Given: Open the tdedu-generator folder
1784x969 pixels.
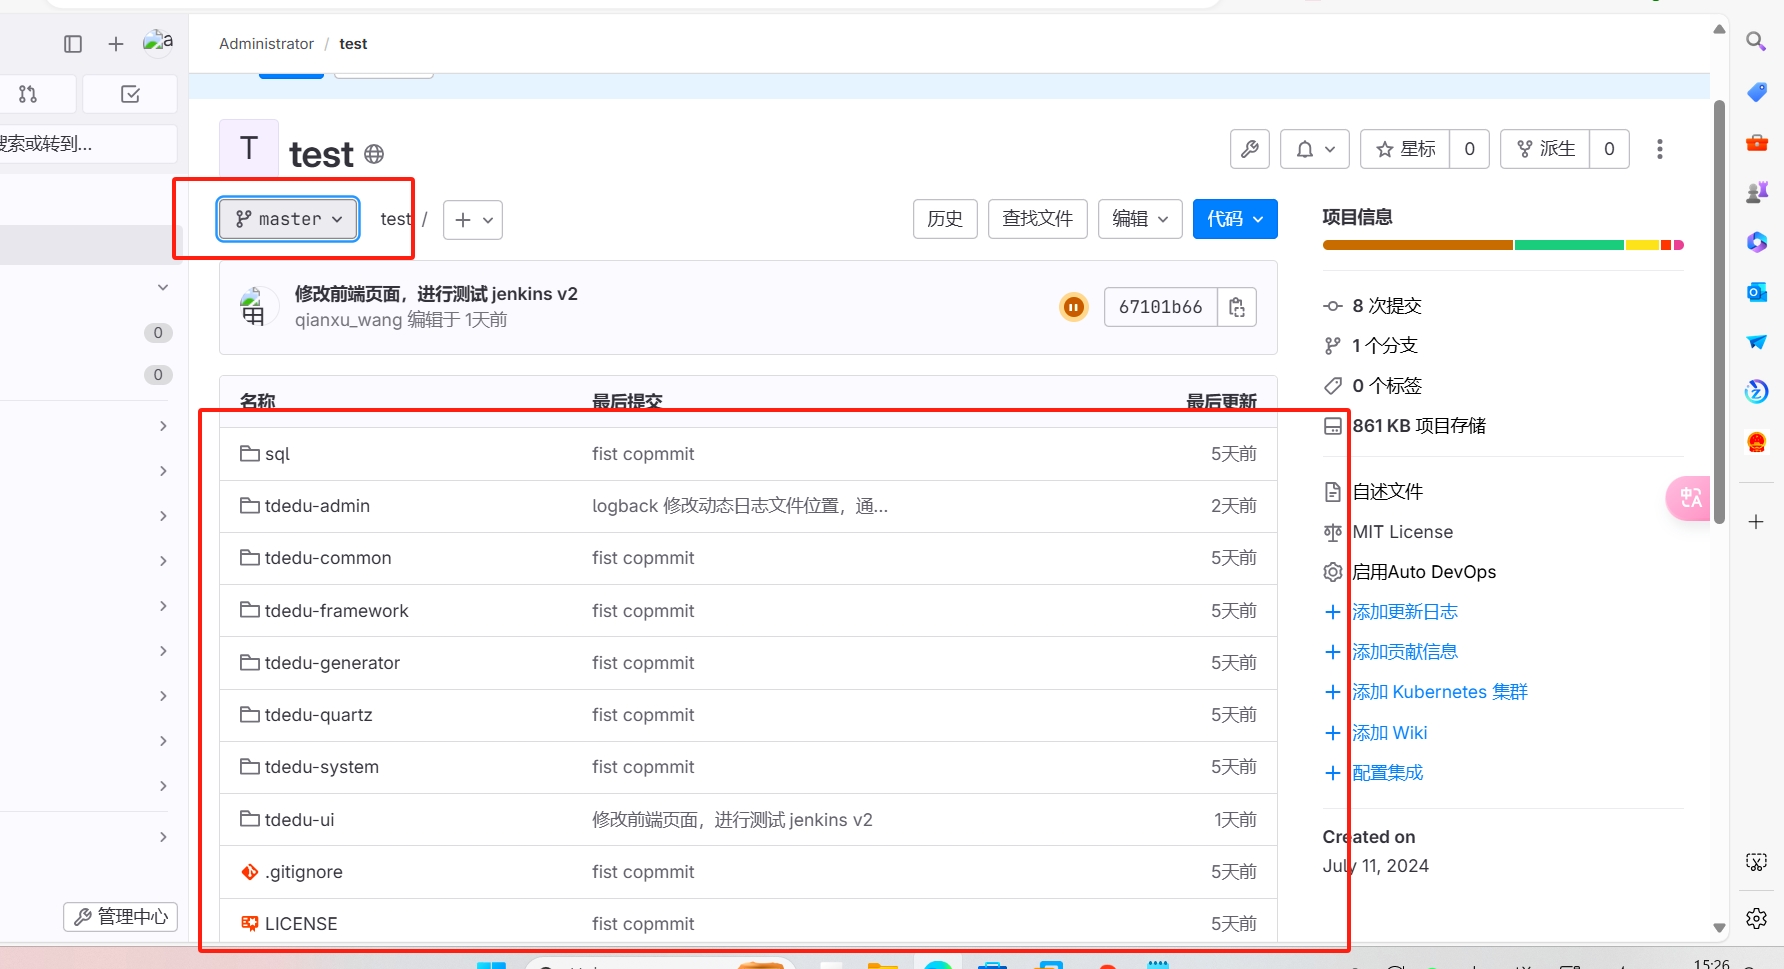Looking at the screenshot, I should 332,663.
